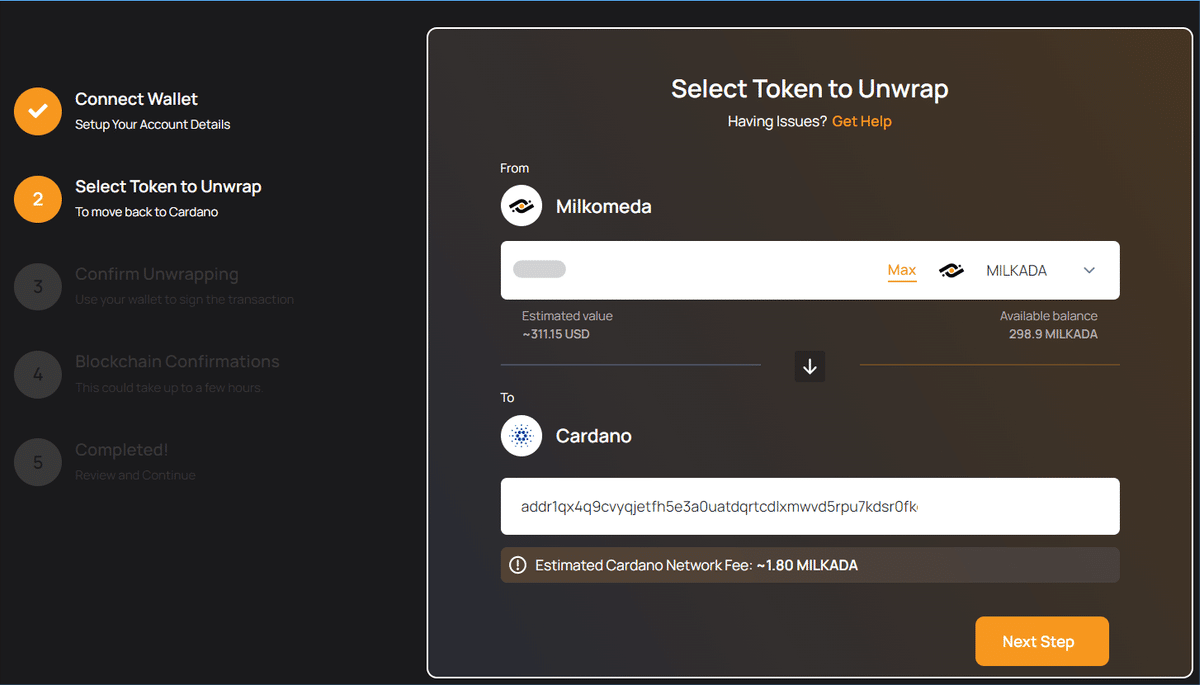This screenshot has height=685, width=1200.
Task: Open the MILKADA token dropdown label
Action: coord(1016,271)
